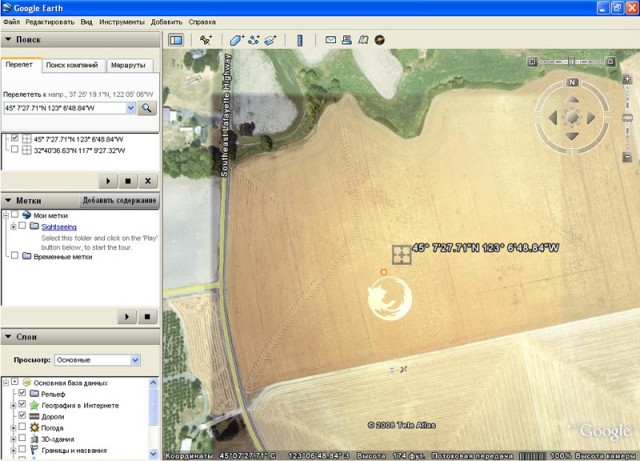Expand the Sightseeing folder tree node
Image resolution: width=640 pixels, height=461 pixels.
pyautogui.click(x=13, y=227)
